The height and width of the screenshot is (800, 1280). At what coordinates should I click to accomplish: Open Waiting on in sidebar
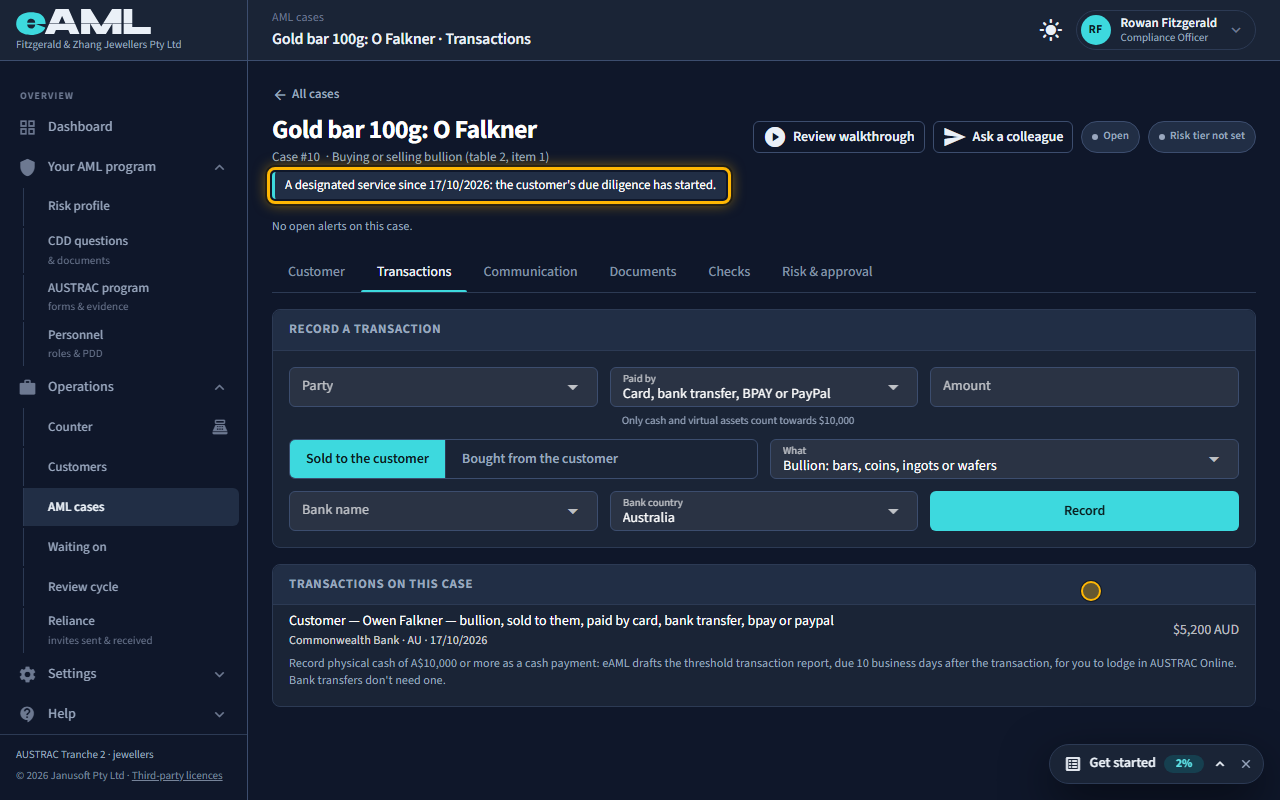[130, 547]
